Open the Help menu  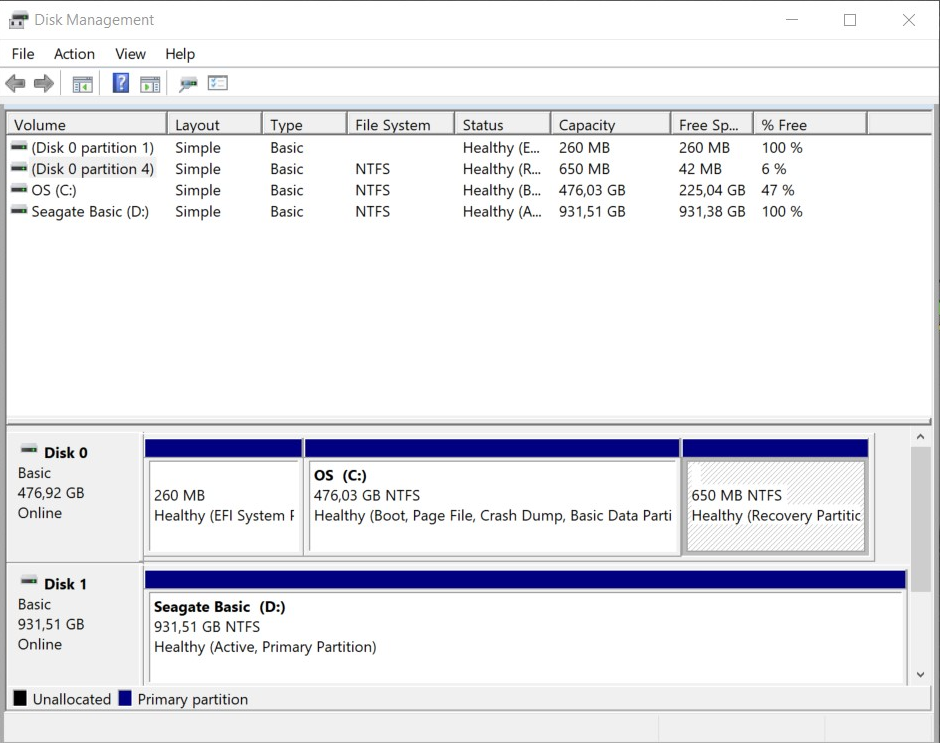tap(180, 54)
